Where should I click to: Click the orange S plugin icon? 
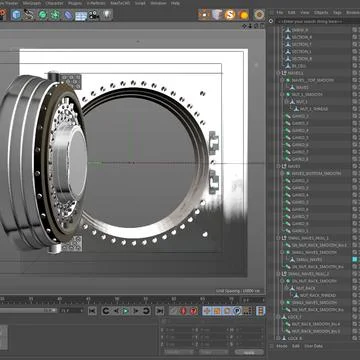click(x=230, y=14)
